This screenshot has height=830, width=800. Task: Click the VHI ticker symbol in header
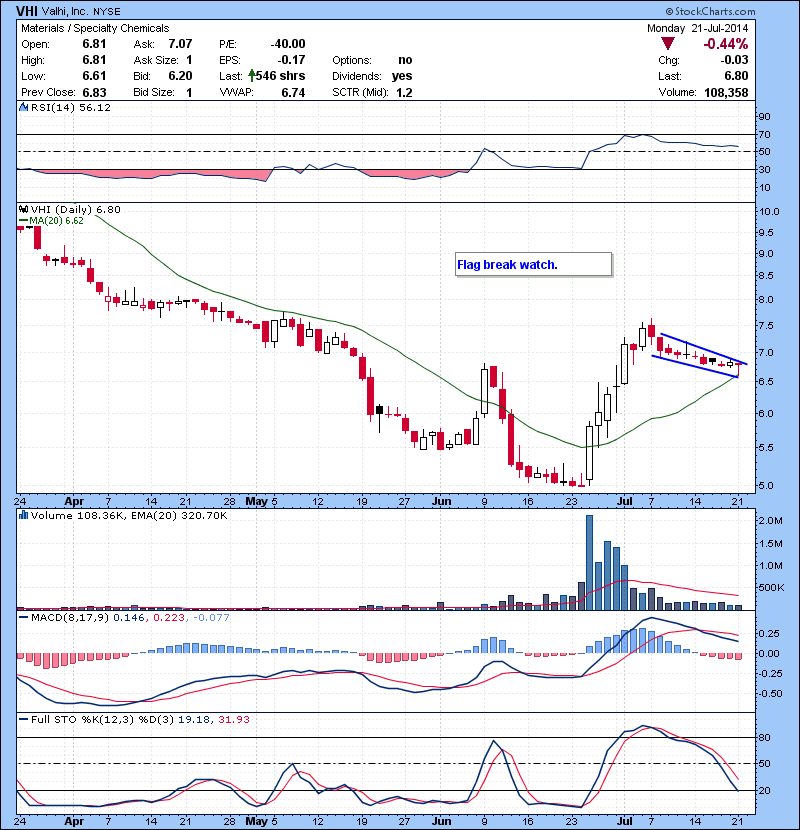(27, 9)
